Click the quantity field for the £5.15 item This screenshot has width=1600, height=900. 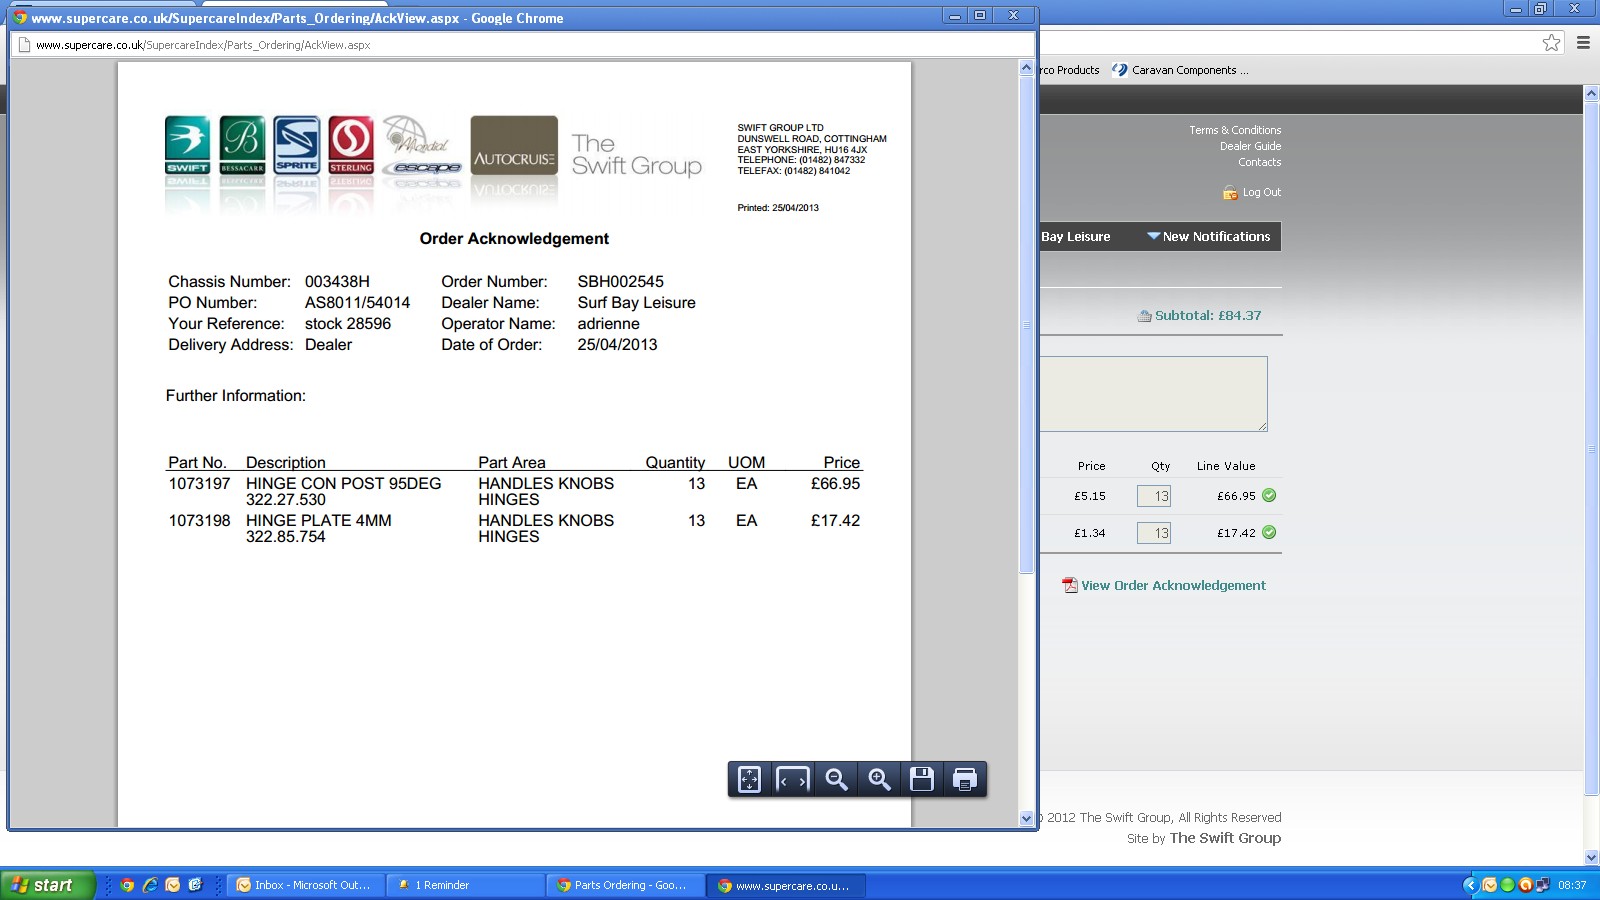point(1154,496)
